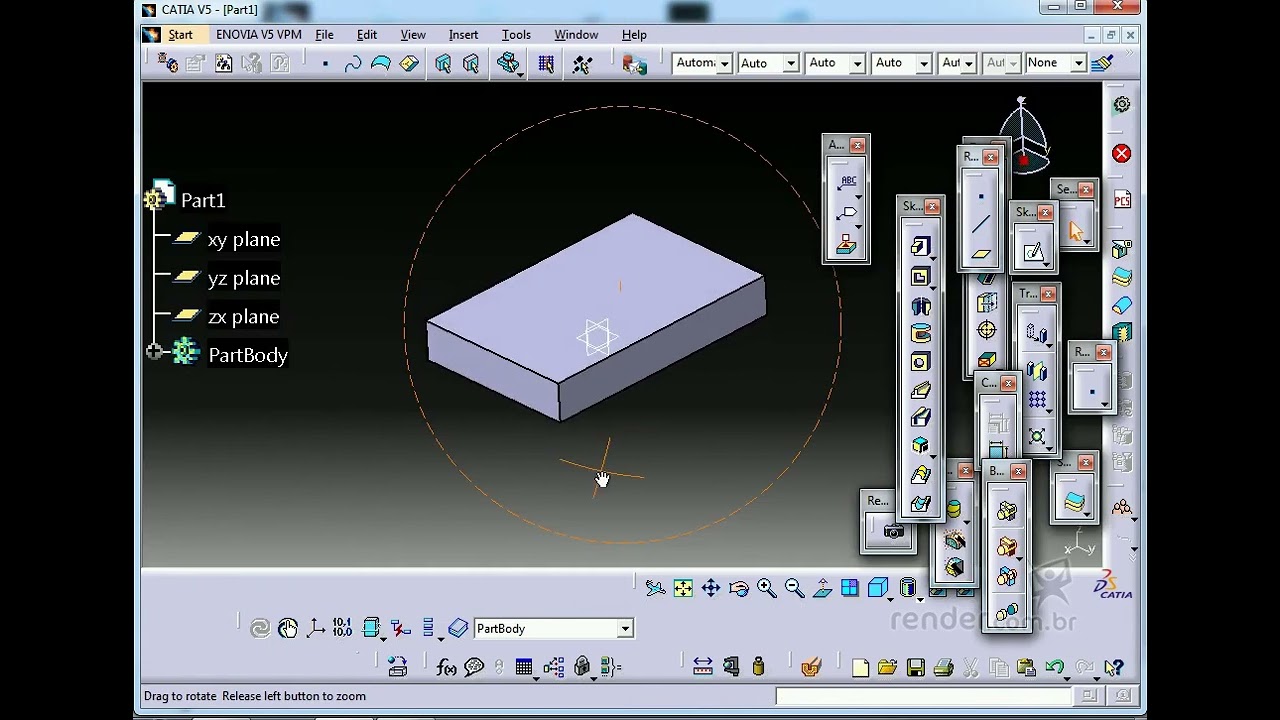
Task: Open the Start menu
Action: 180,35
